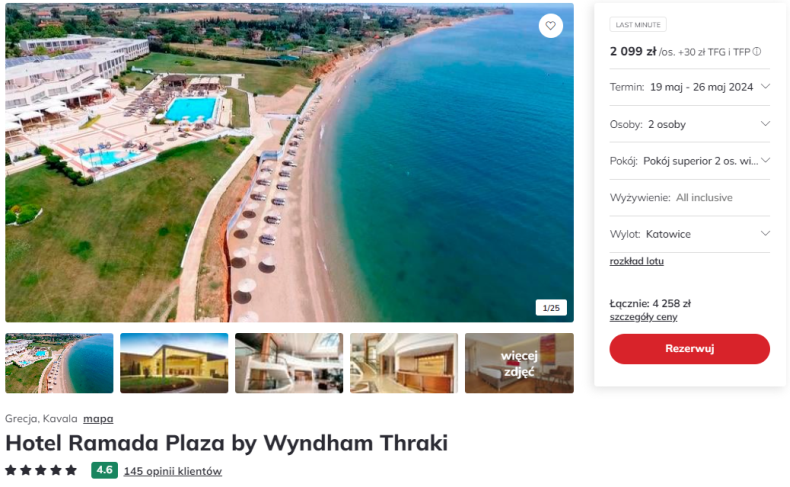Select the beach aerial thumbnail
Viewport: 790px width, 487px height.
(59, 363)
